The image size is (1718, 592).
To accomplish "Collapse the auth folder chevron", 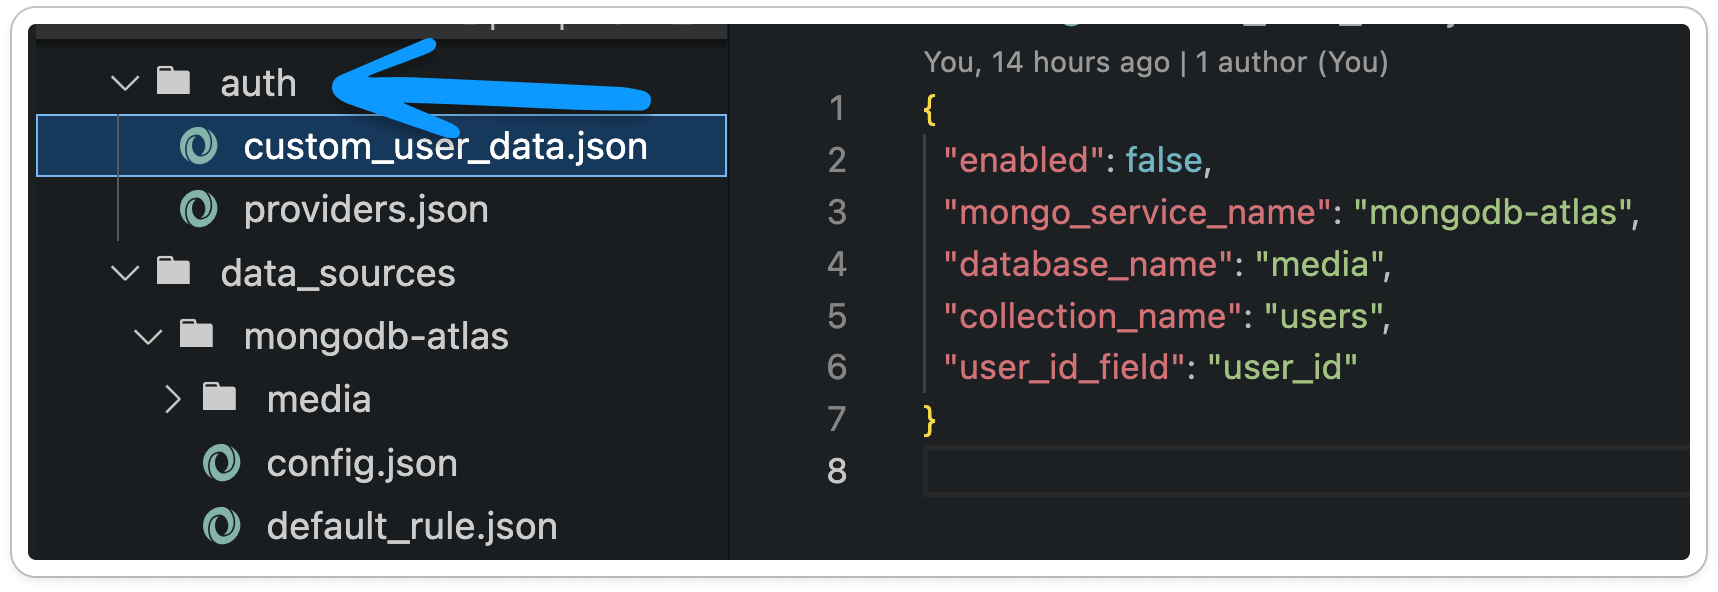I will (124, 82).
